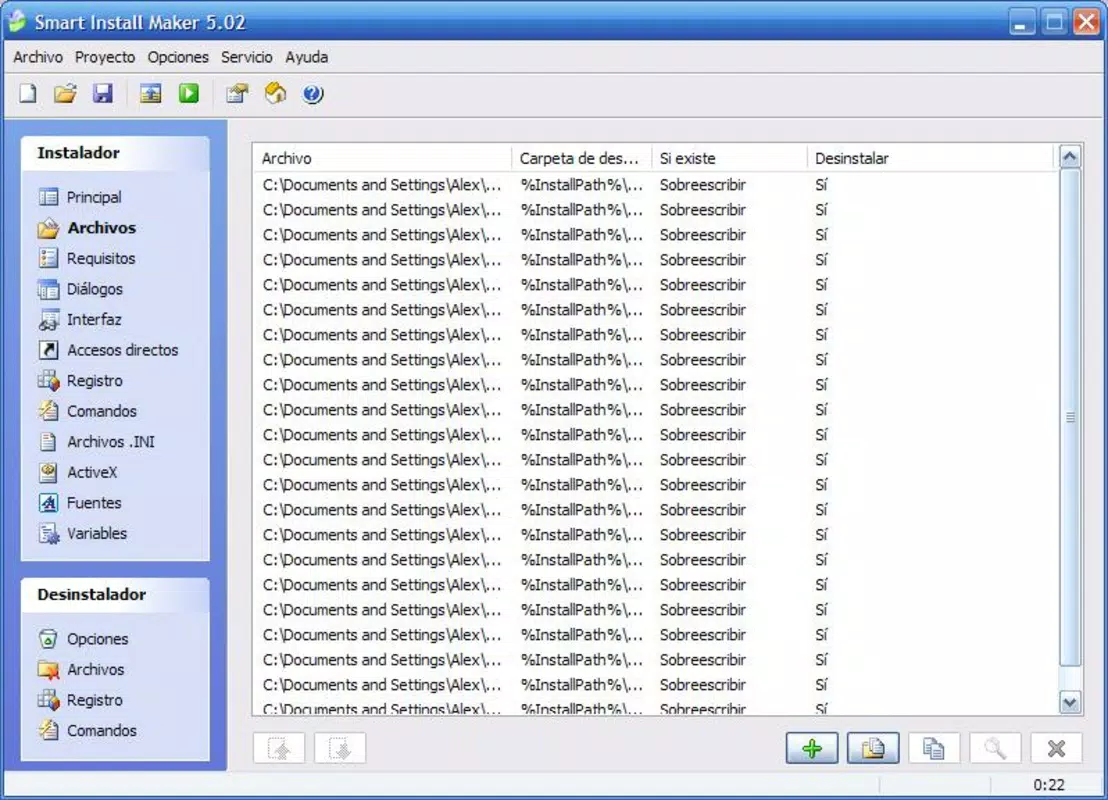Sort by the Desinstalar column header

coord(930,158)
